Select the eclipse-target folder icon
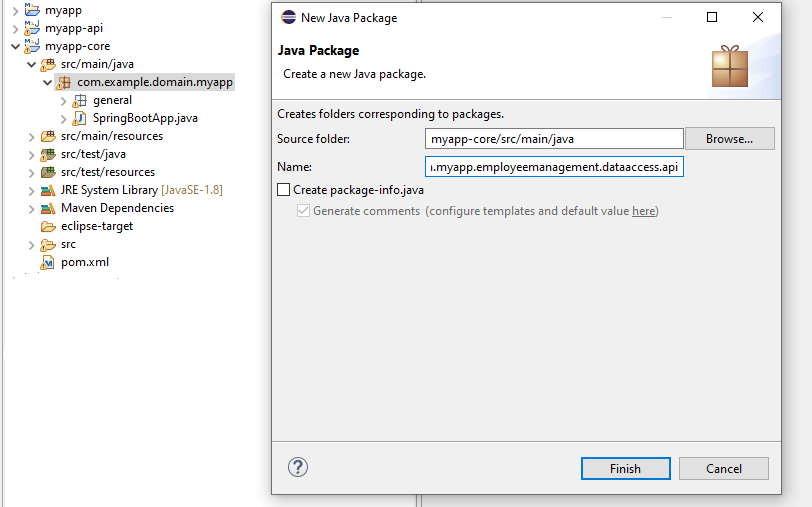 tap(48, 226)
